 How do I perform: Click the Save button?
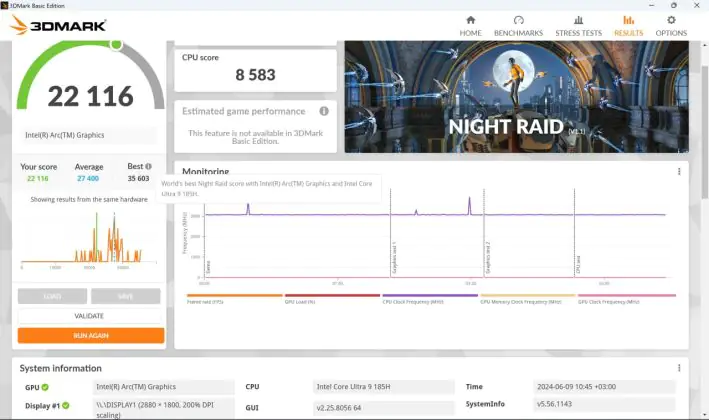(x=125, y=296)
